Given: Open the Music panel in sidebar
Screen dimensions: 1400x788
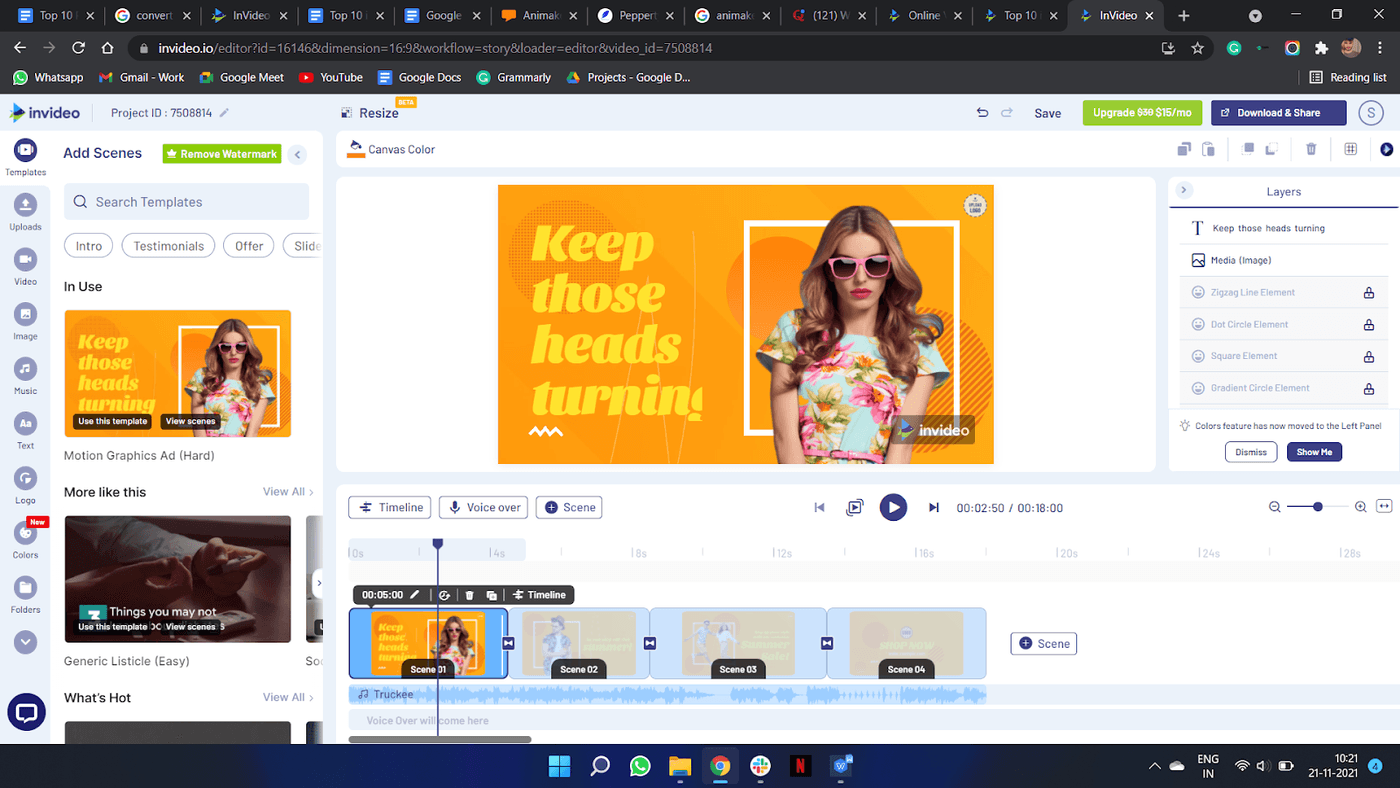Looking at the screenshot, I should [x=25, y=370].
